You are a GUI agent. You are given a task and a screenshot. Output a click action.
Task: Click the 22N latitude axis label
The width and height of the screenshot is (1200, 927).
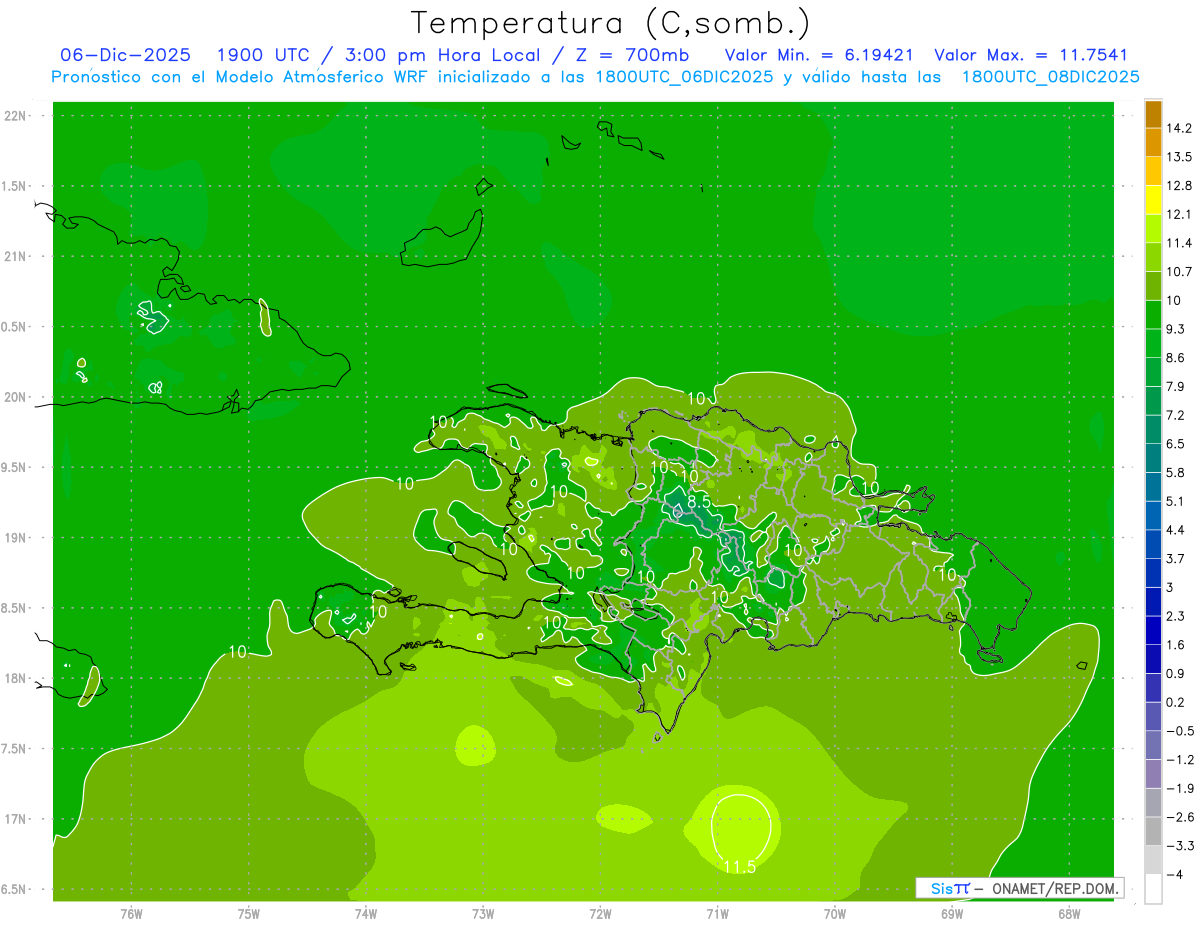(x=15, y=116)
